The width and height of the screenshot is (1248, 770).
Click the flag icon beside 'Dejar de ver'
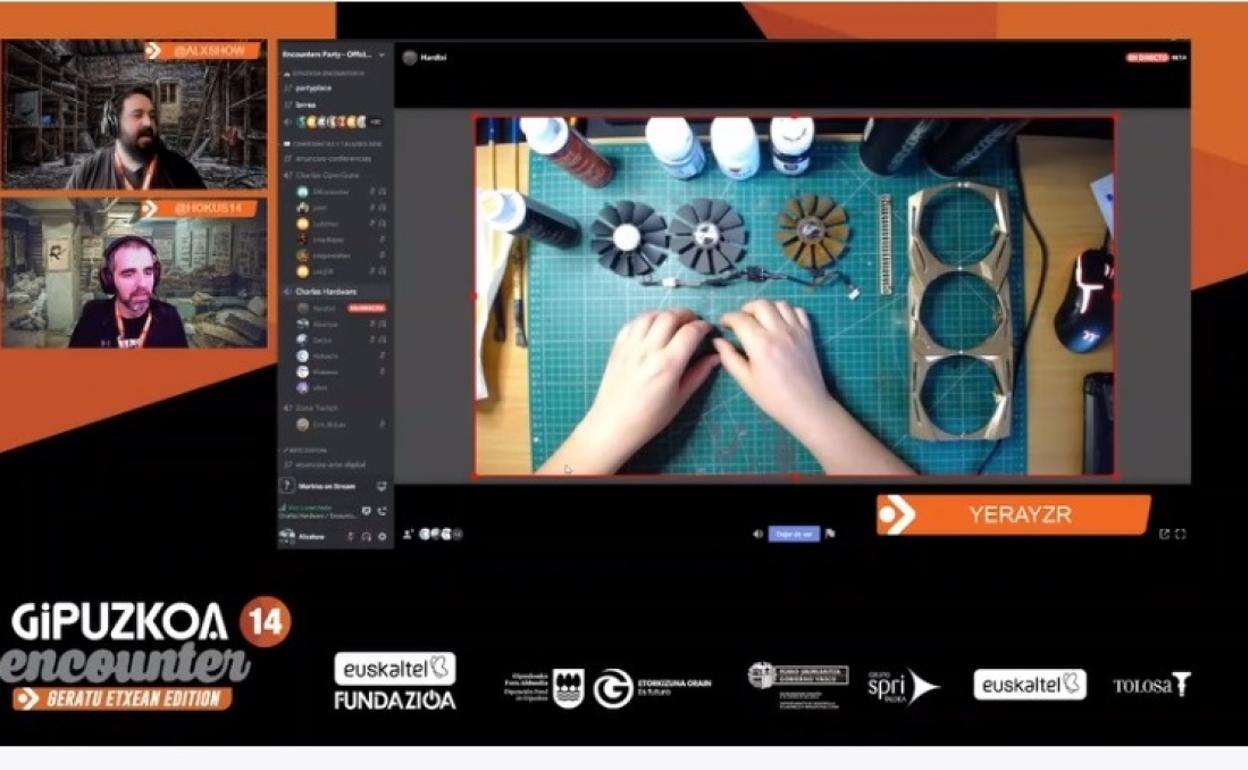pyautogui.click(x=830, y=534)
